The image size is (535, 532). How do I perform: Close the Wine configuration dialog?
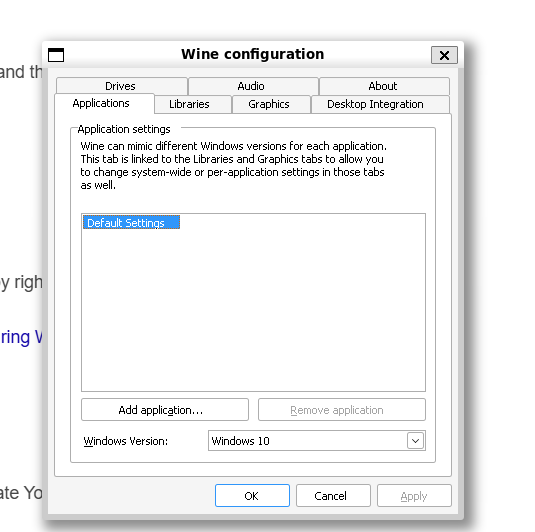point(444,55)
